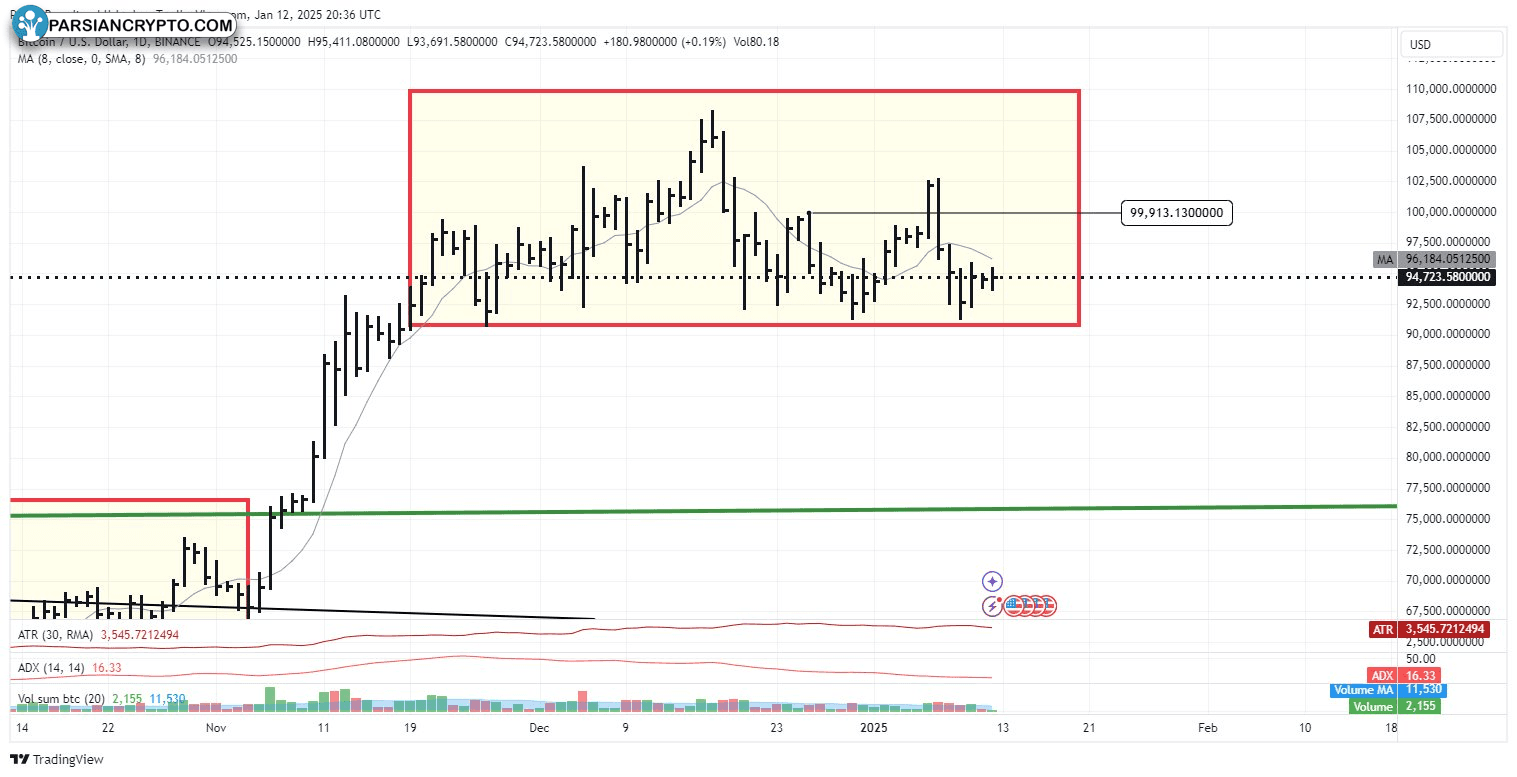The width and height of the screenshot is (1517, 777).
Task: Click the 105,000.0000000 price axis label
Action: point(1450,150)
